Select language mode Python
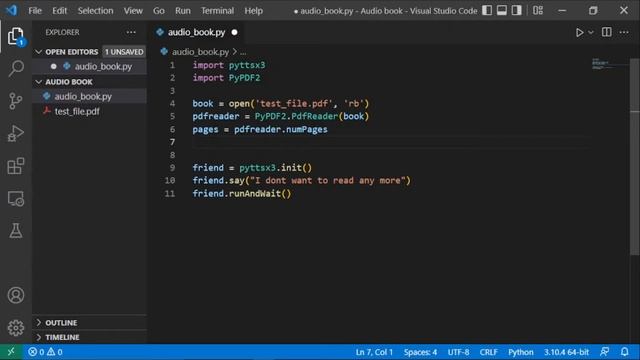Screen dimensions: 640x360 click(x=520, y=352)
